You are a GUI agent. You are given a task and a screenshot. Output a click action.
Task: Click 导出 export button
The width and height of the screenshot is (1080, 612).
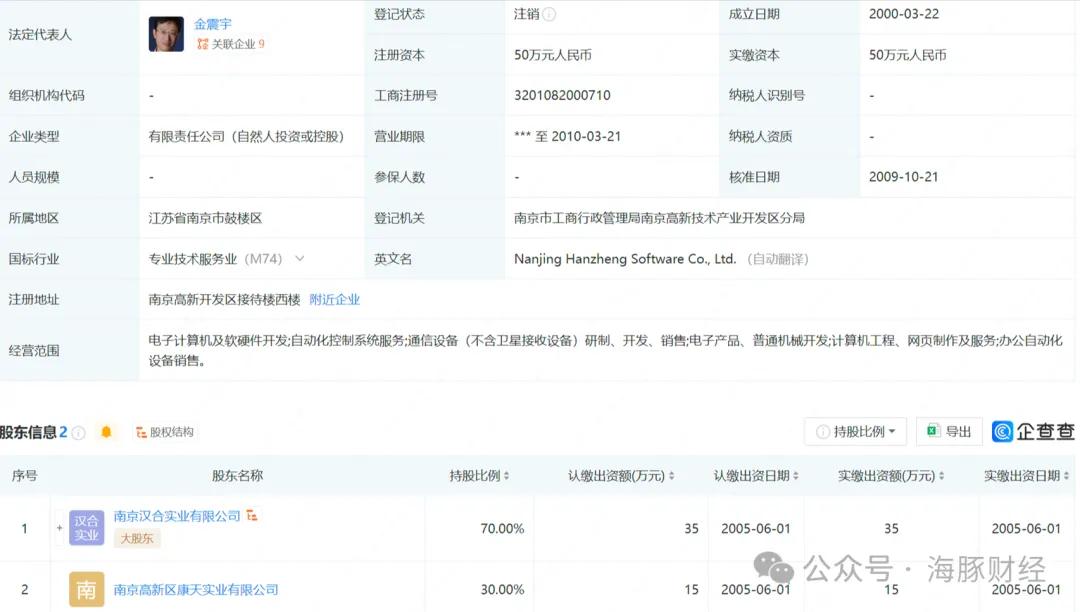pyautogui.click(x=949, y=432)
